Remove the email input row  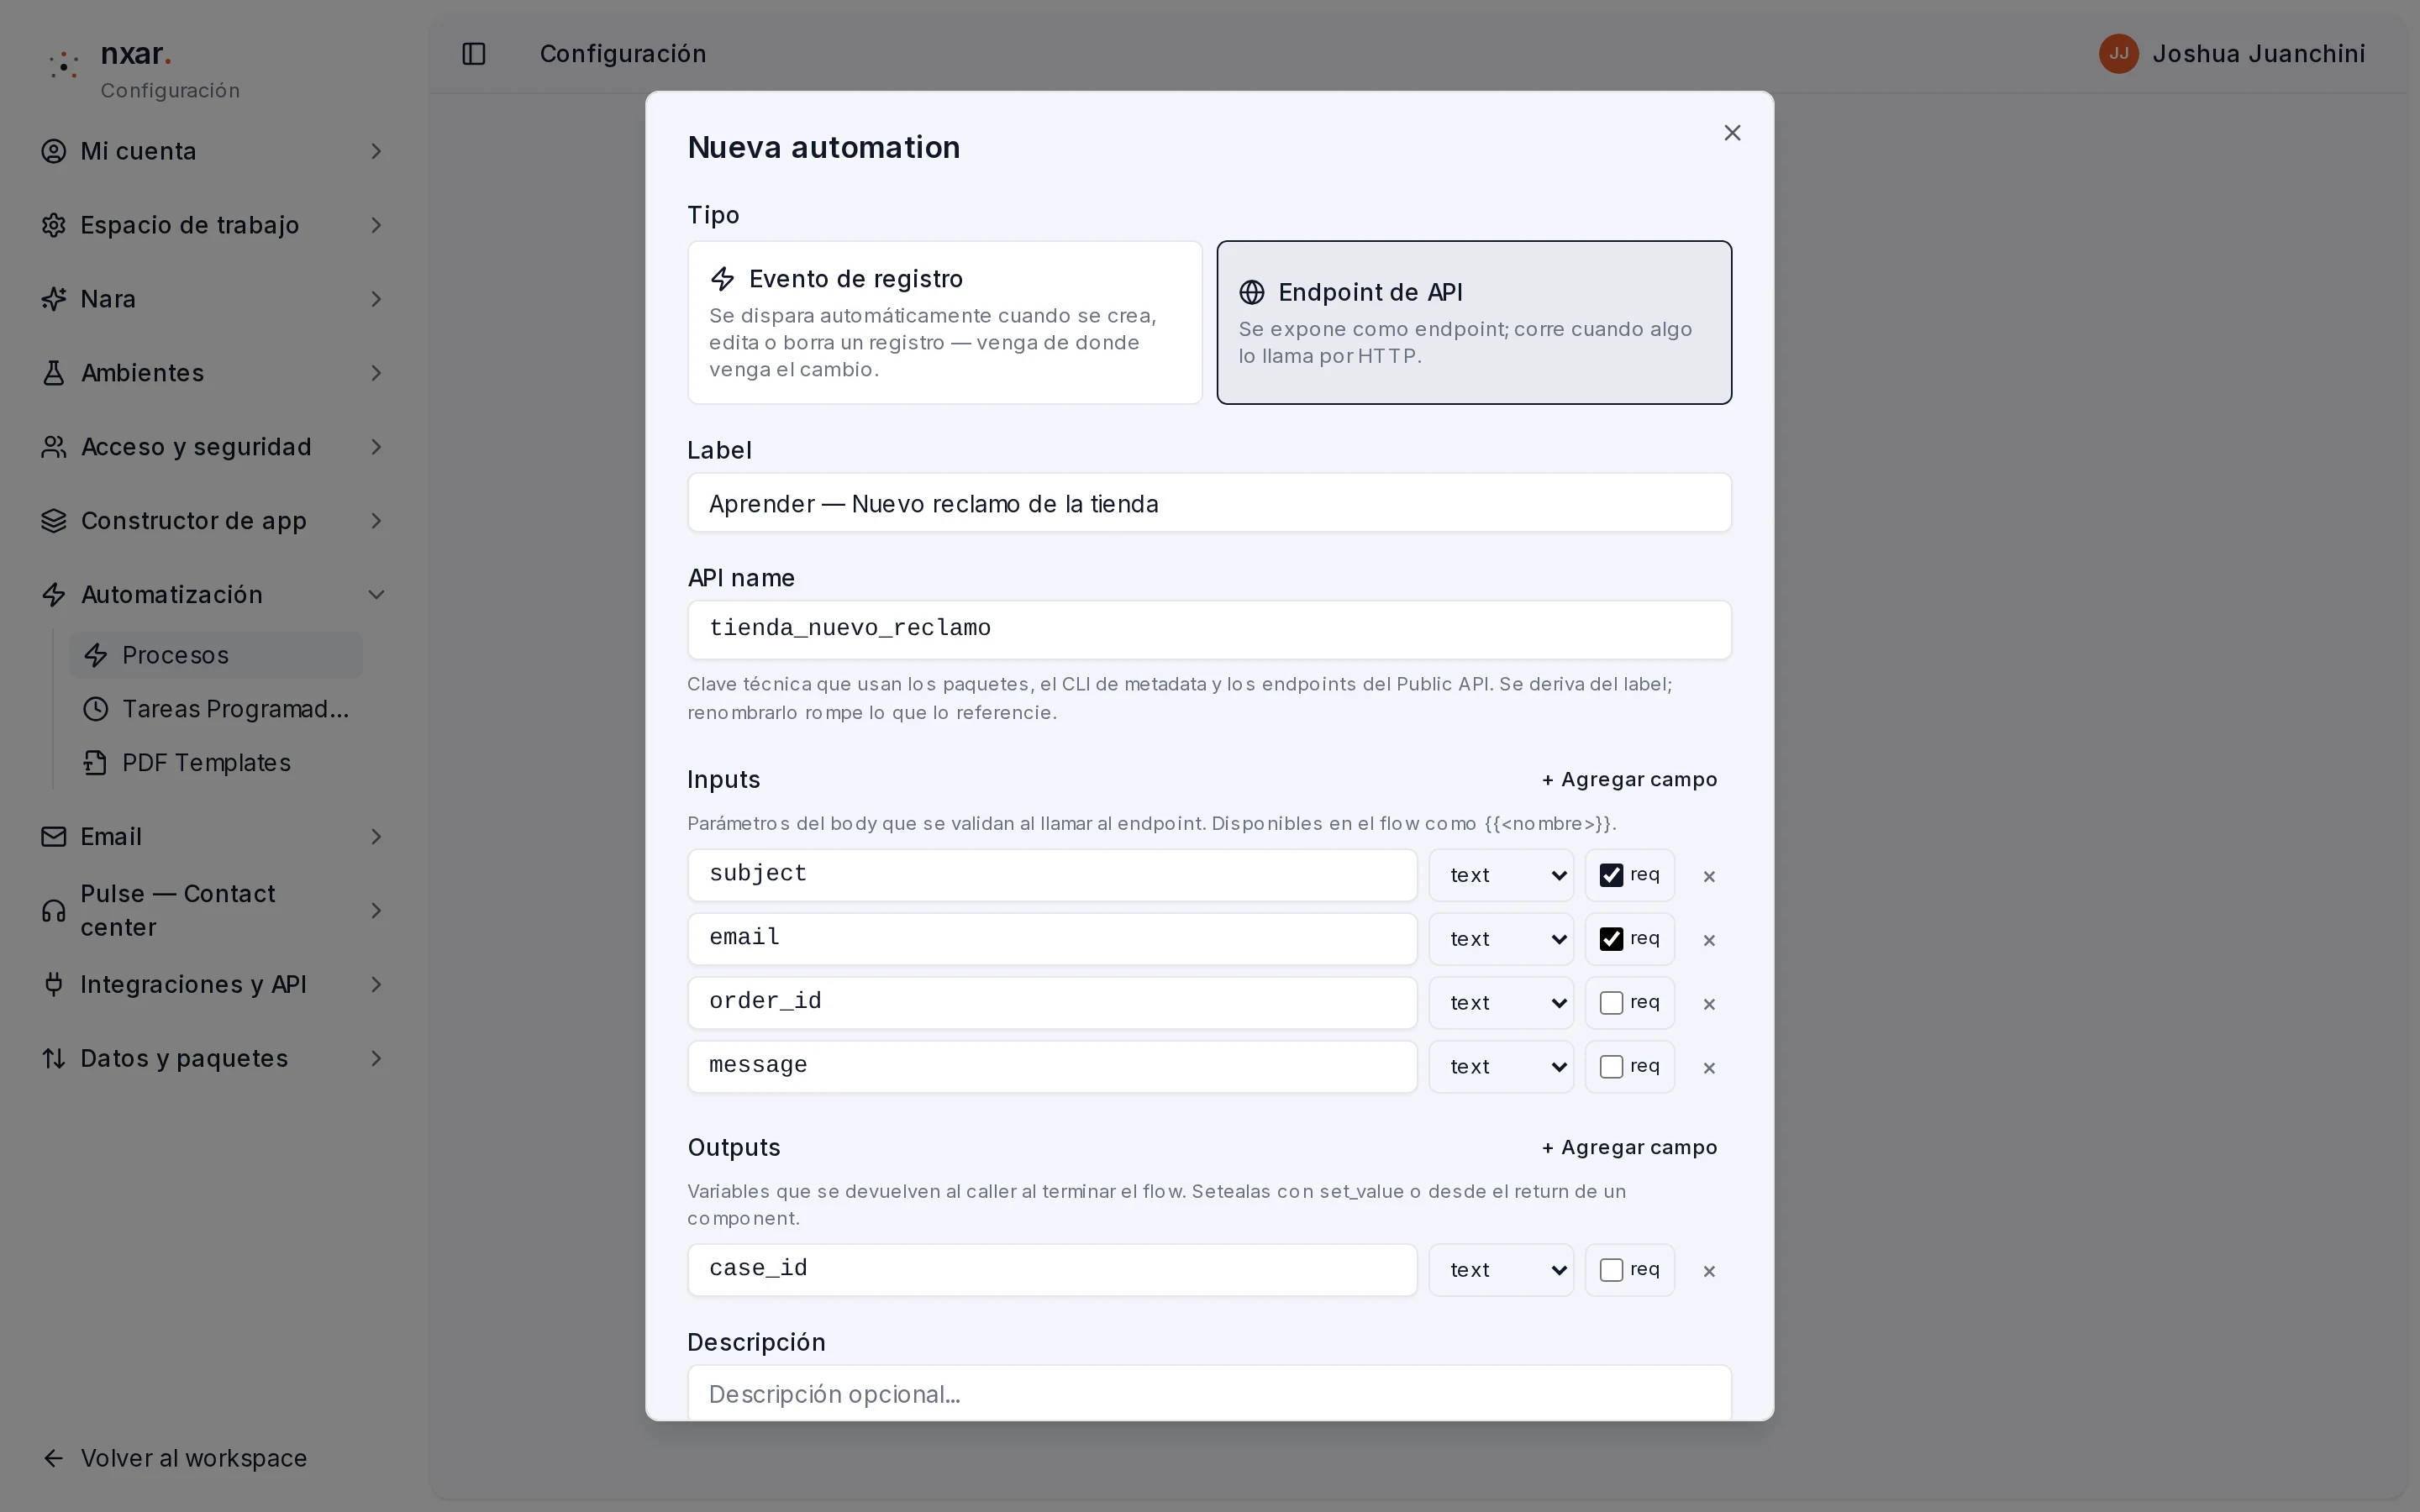(x=1709, y=941)
